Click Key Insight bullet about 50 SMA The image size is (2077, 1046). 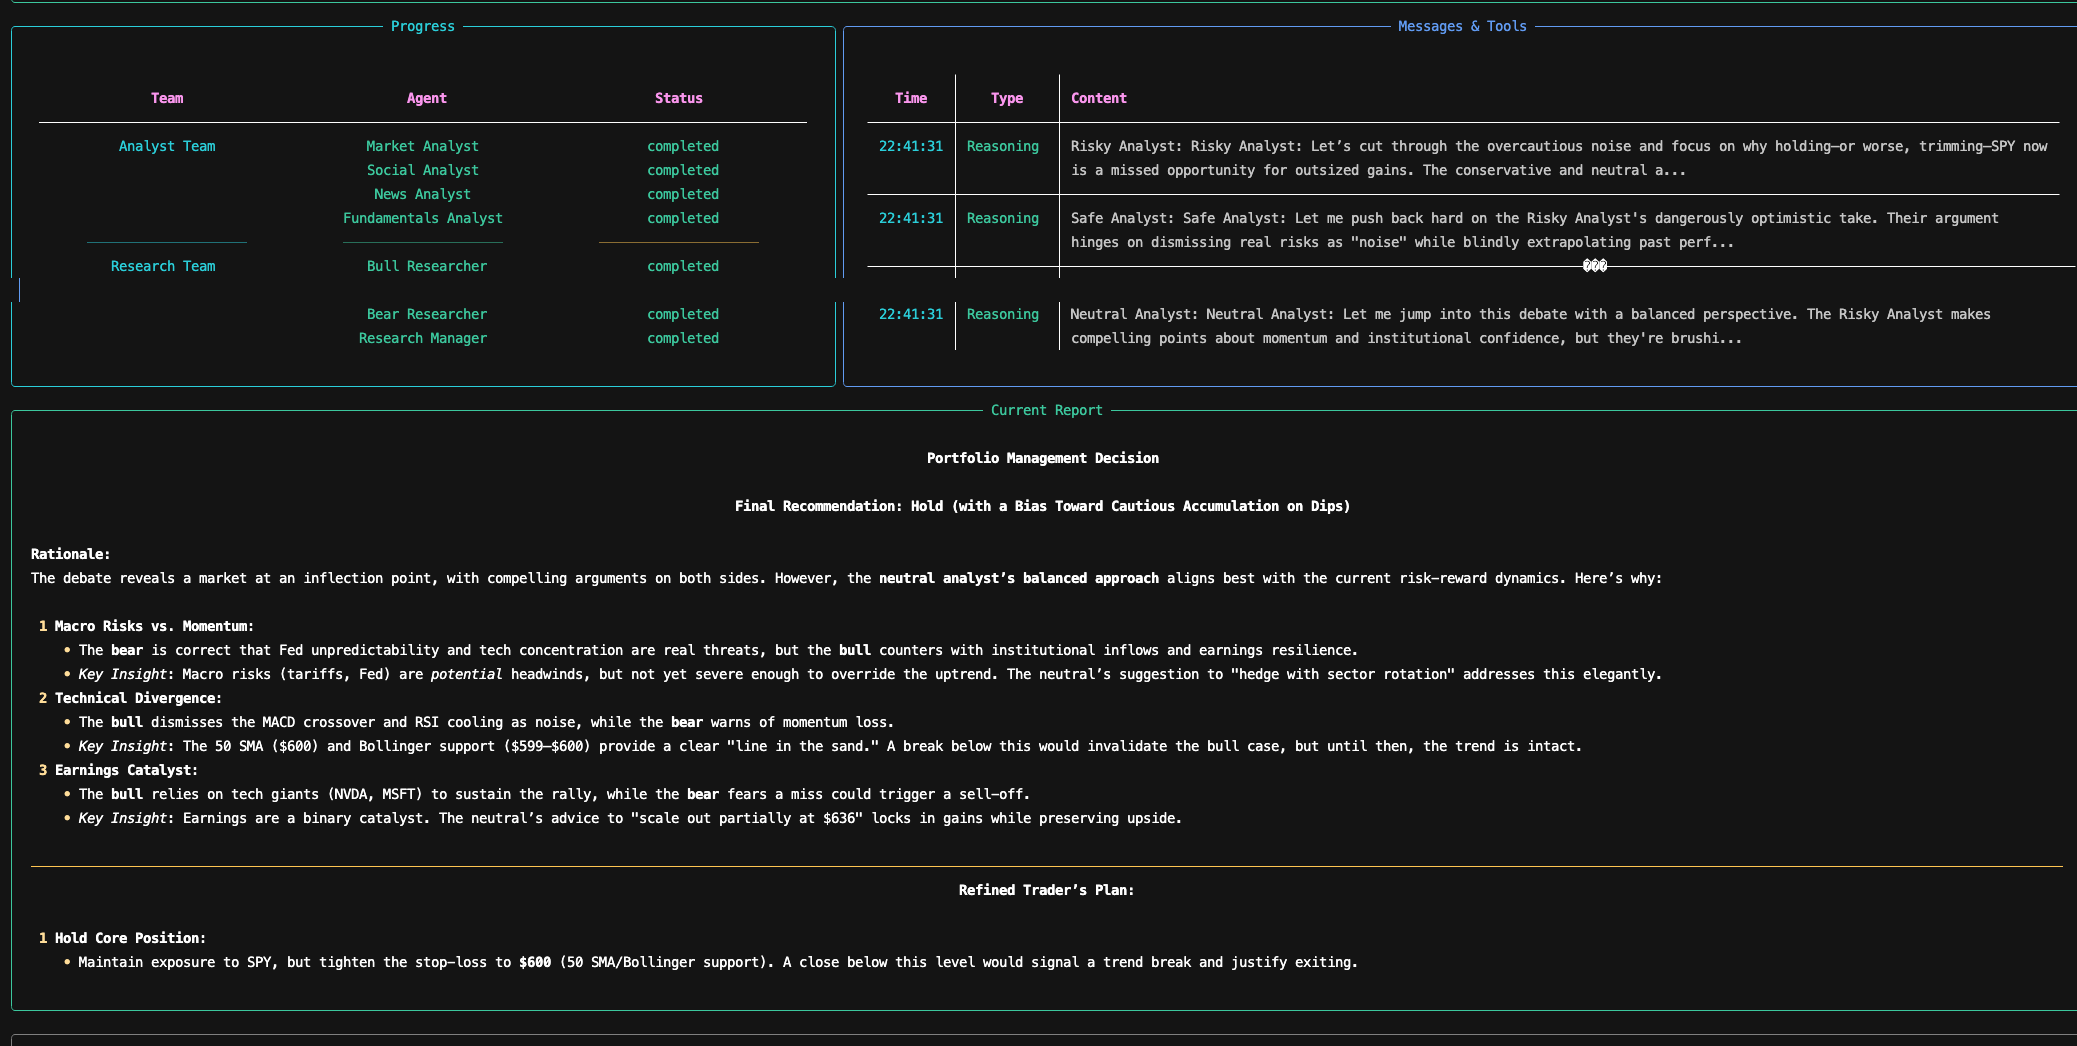(830, 746)
